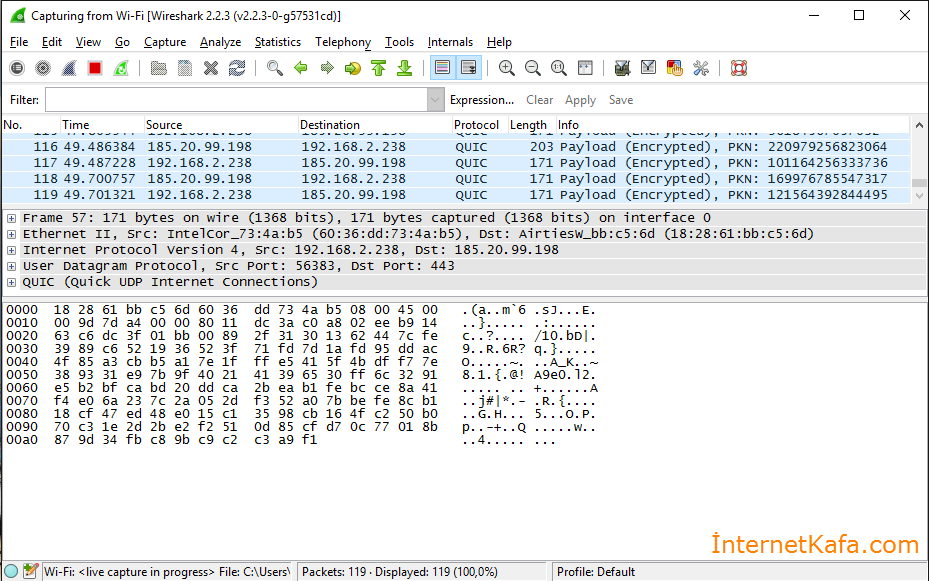Sort by Protocol column header
This screenshot has width=929, height=581.
(480, 125)
